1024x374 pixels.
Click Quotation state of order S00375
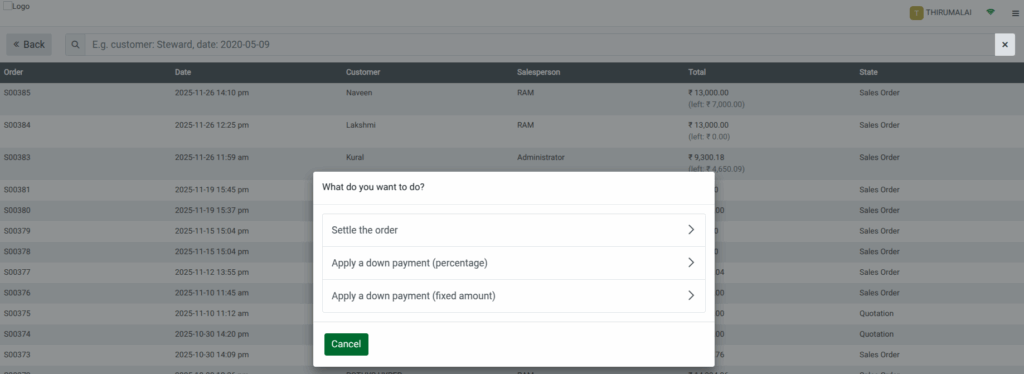876,313
